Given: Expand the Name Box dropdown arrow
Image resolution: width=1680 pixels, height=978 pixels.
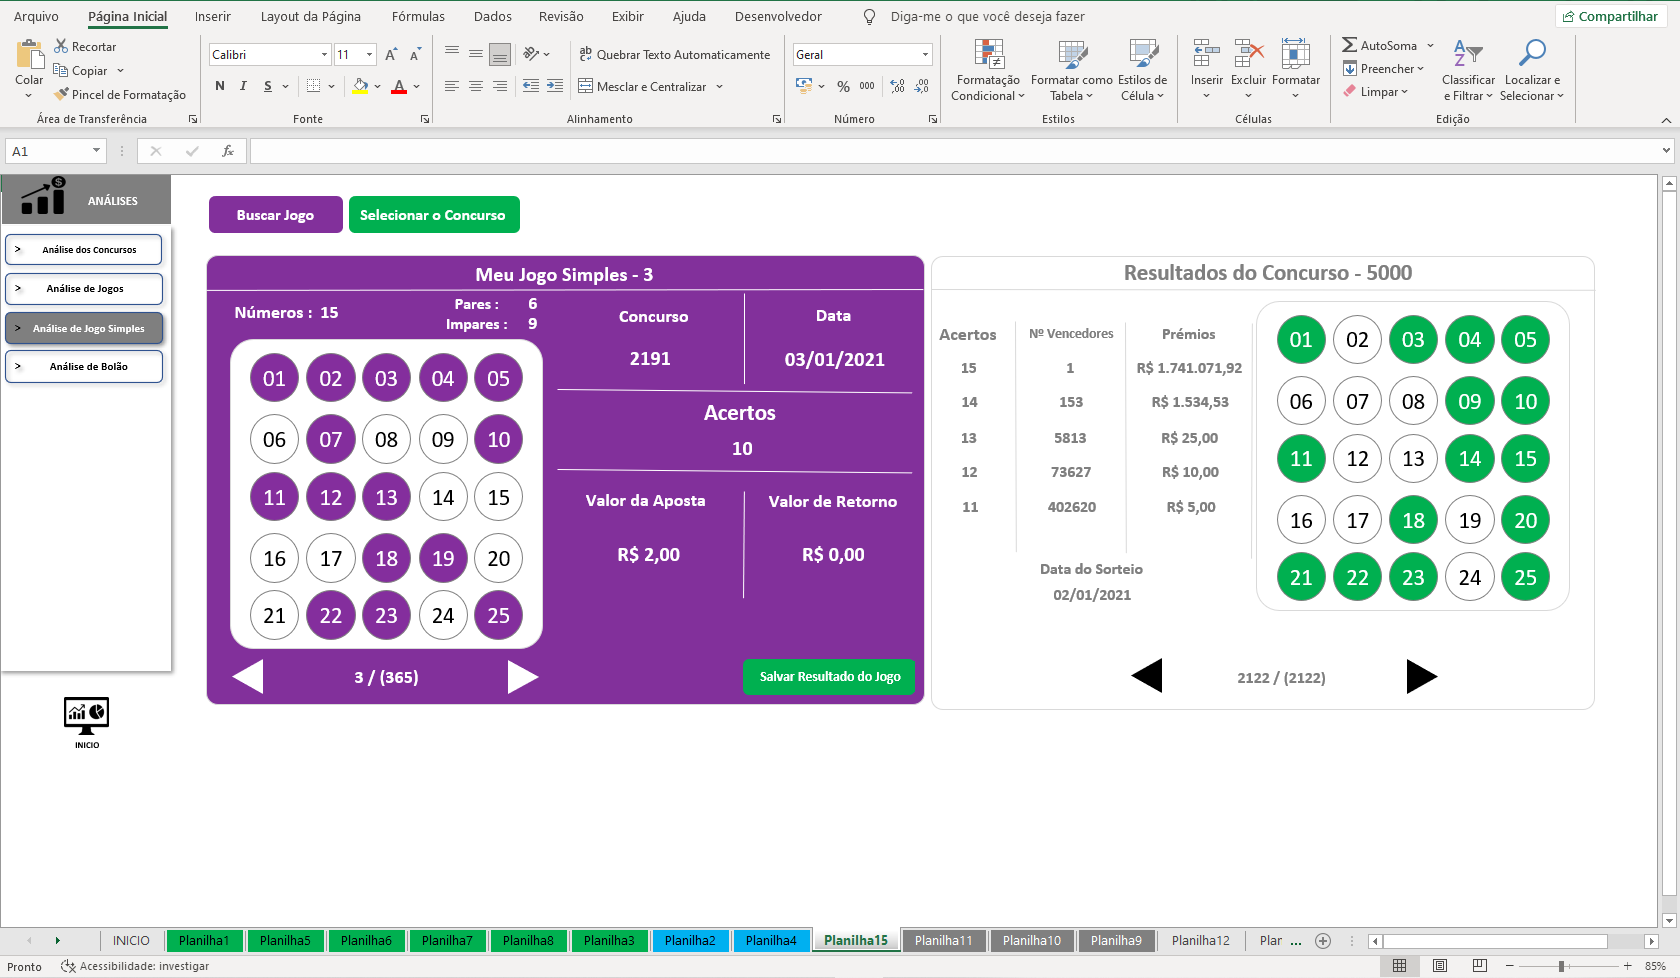Looking at the screenshot, I should (x=96, y=151).
